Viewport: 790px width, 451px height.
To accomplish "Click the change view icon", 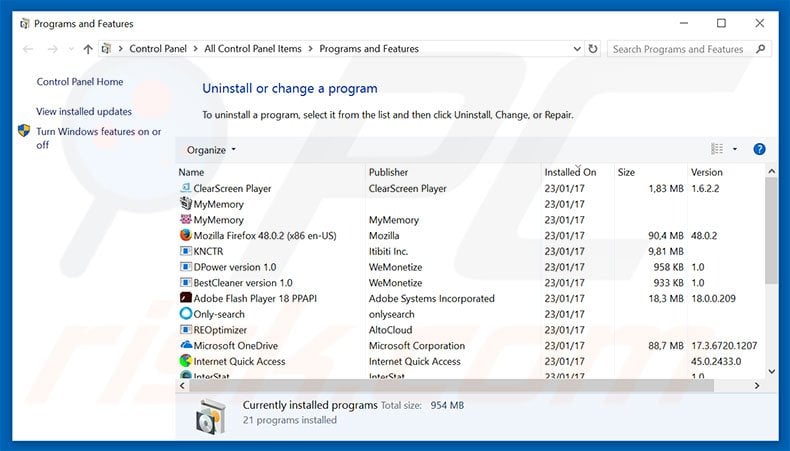I will 717,149.
